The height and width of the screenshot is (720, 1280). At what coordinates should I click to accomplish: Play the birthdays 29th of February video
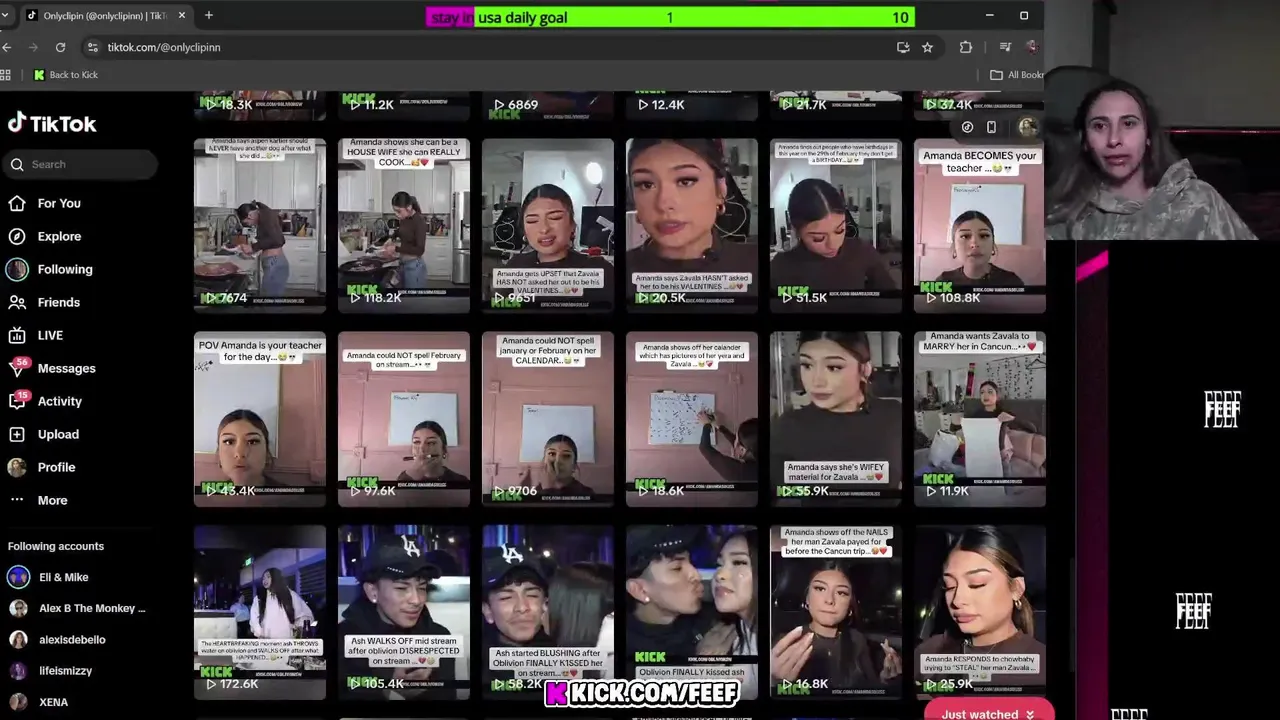[x=836, y=226]
